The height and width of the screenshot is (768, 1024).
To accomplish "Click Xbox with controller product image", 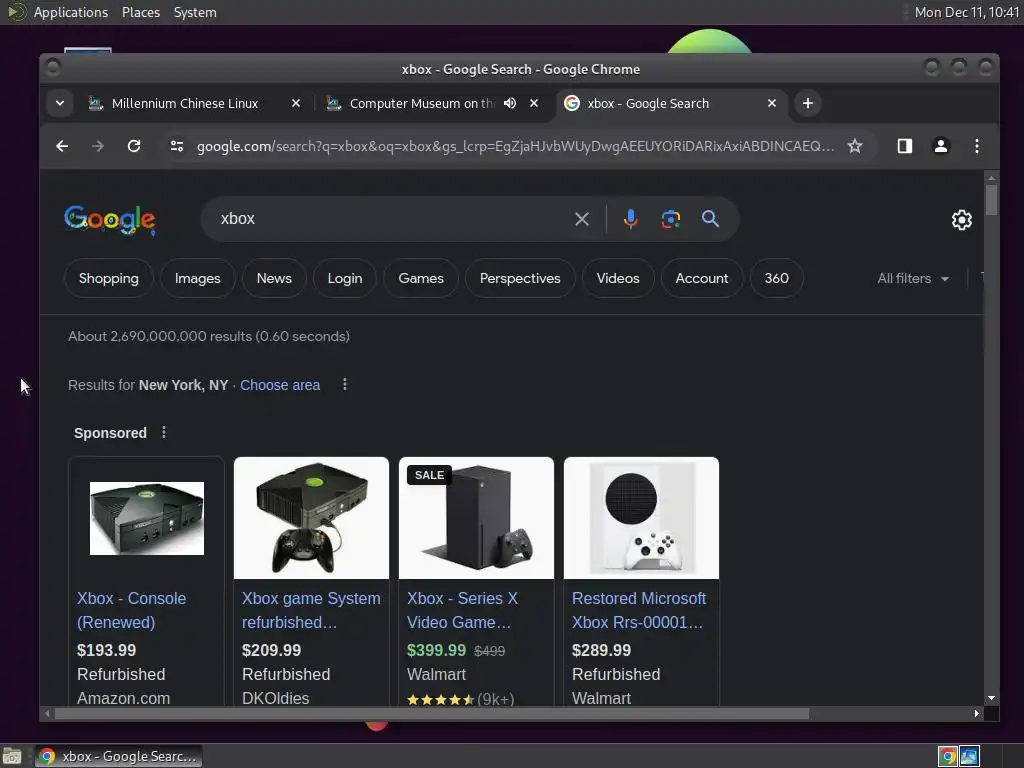I will (312, 518).
